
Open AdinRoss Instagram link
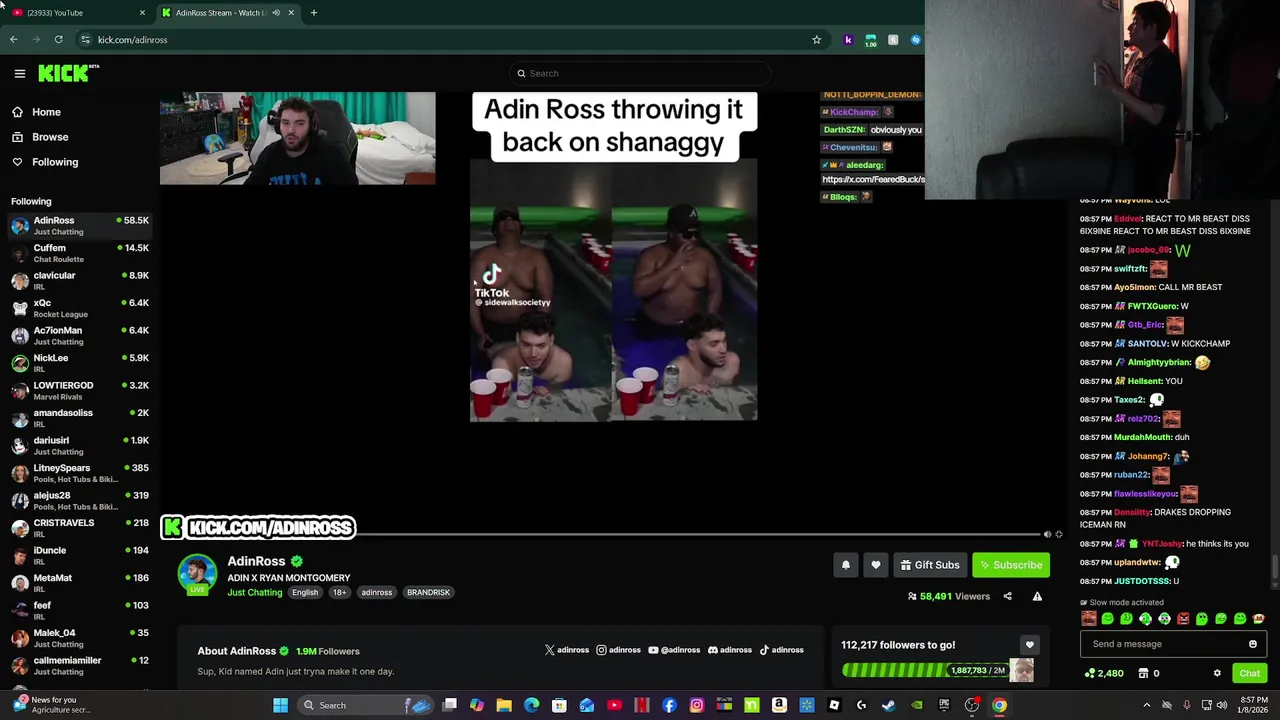(x=618, y=650)
